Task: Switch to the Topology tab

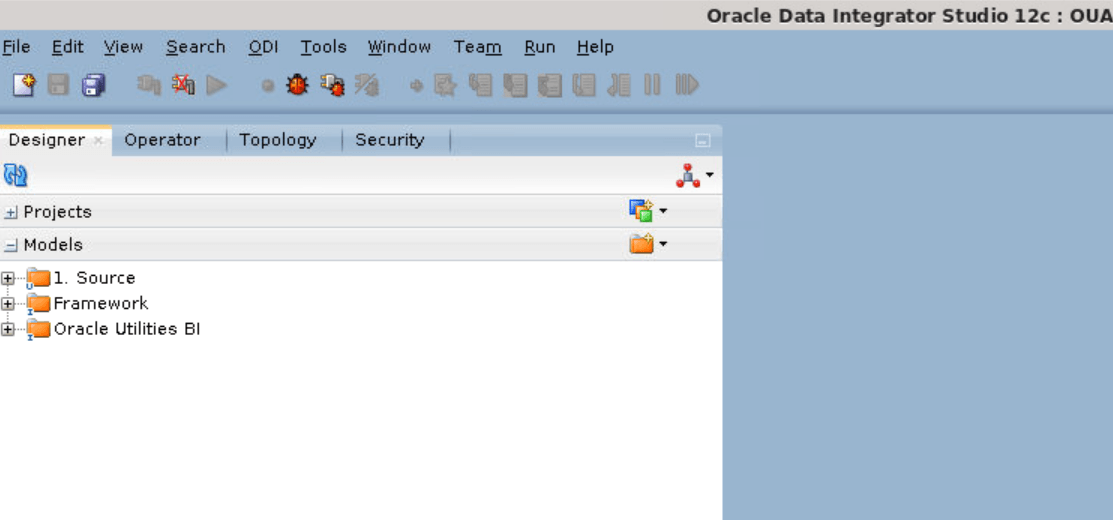Action: coord(278,140)
